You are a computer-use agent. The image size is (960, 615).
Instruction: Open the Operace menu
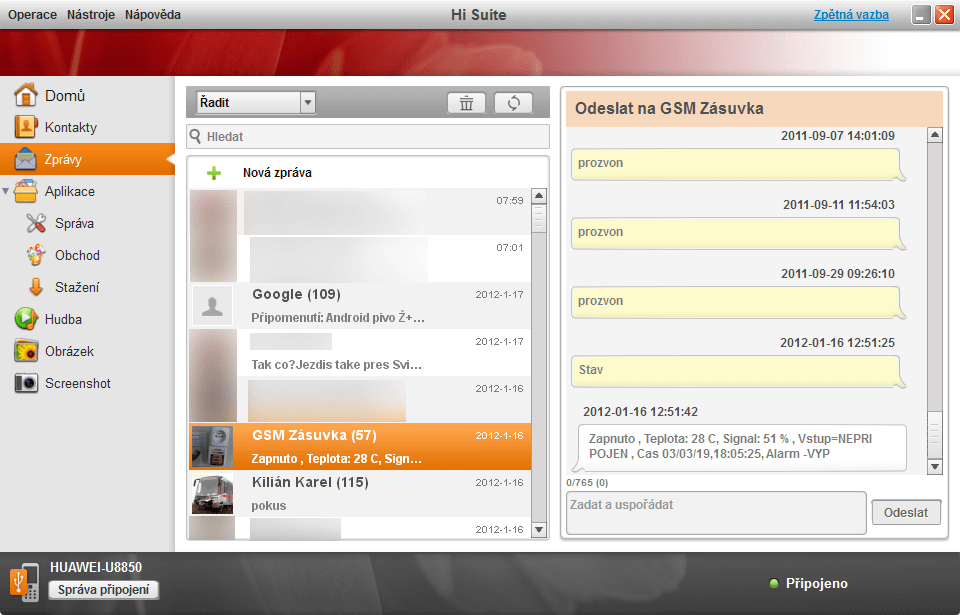coord(32,15)
